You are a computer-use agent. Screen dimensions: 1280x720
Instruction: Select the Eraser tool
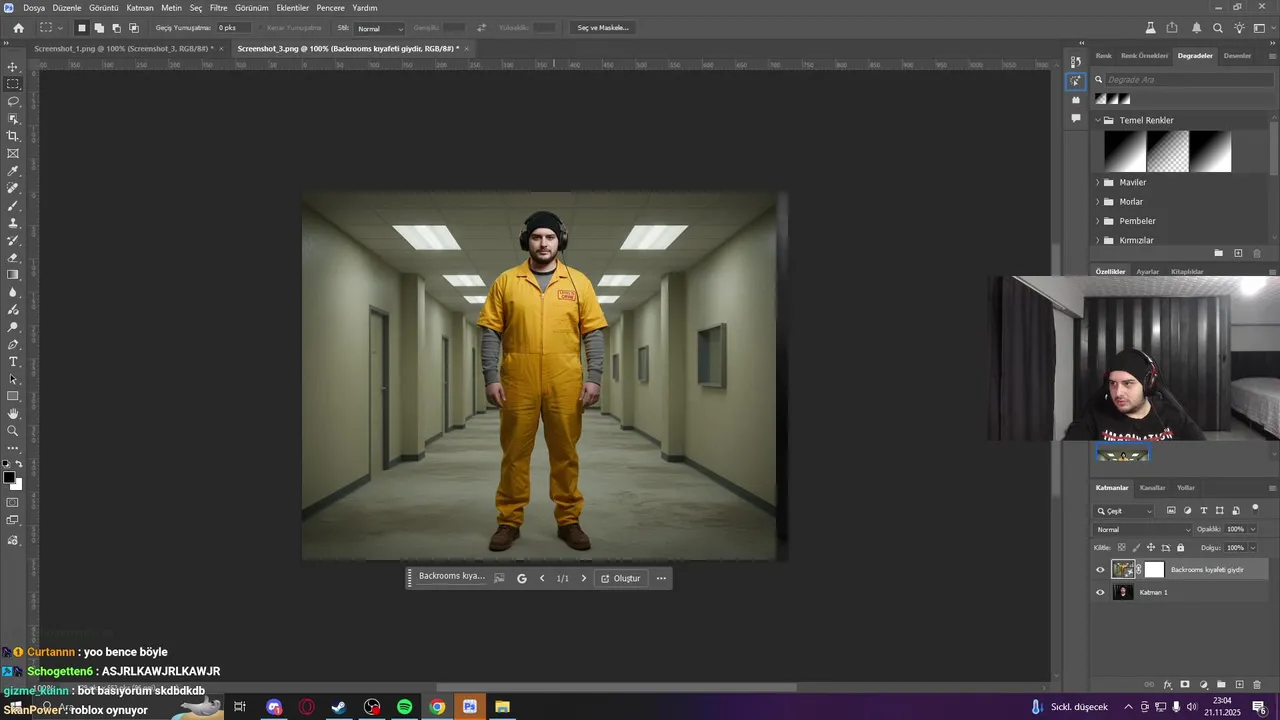(x=13, y=257)
